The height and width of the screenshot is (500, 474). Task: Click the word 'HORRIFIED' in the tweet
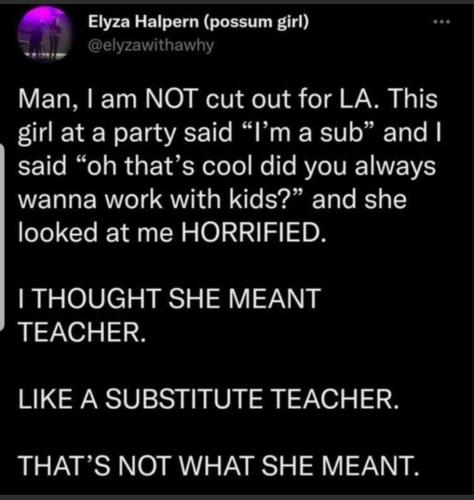tap(250, 233)
